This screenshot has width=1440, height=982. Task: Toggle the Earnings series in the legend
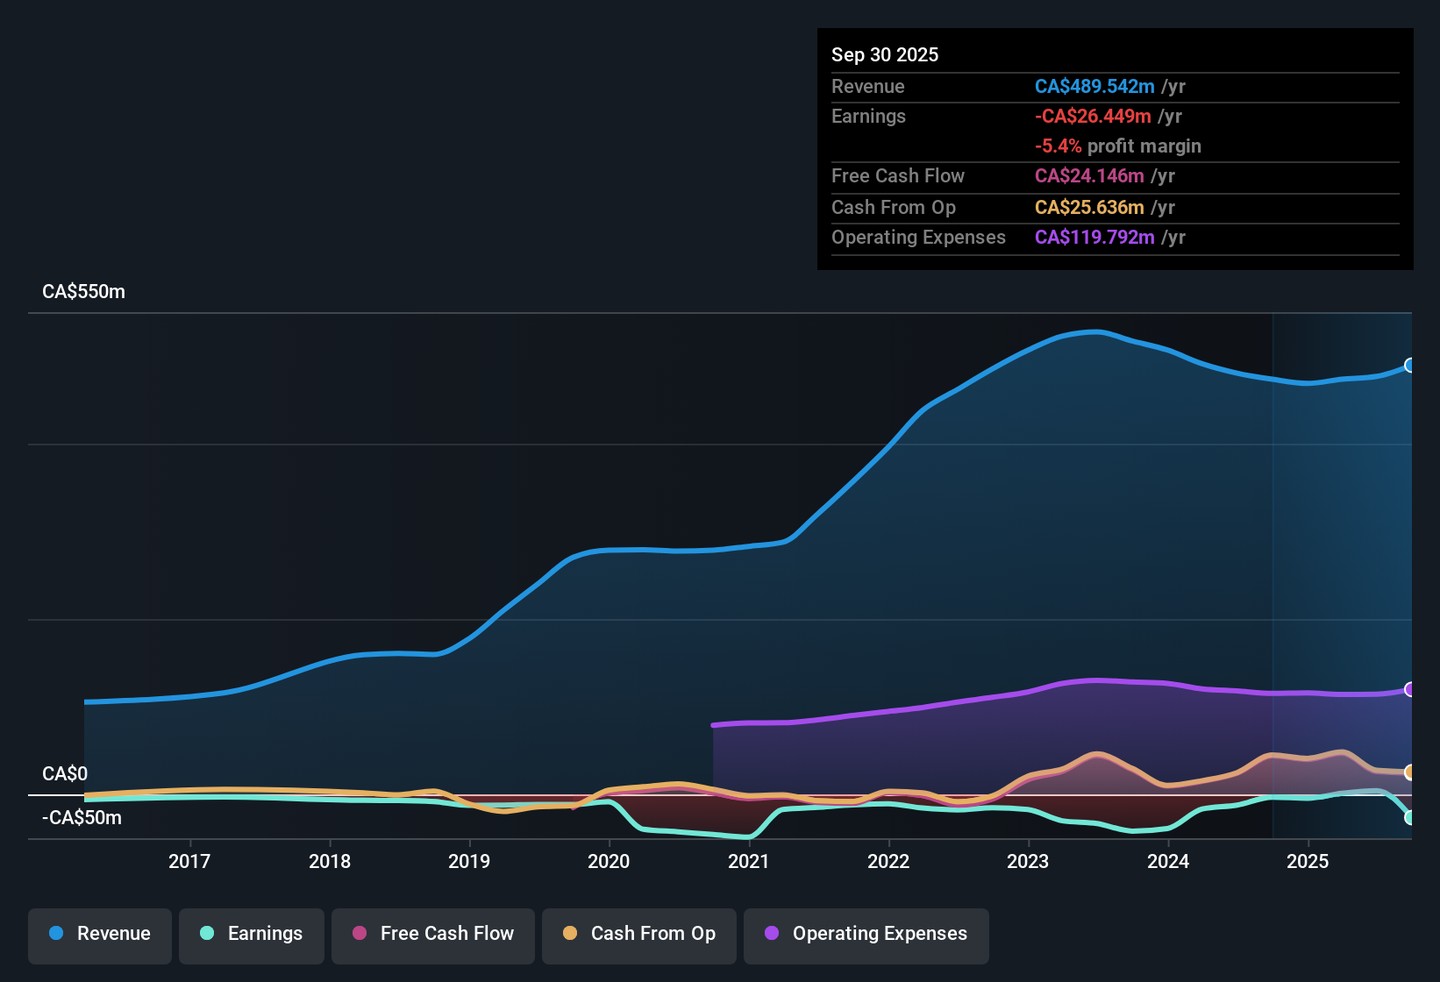pos(251,936)
